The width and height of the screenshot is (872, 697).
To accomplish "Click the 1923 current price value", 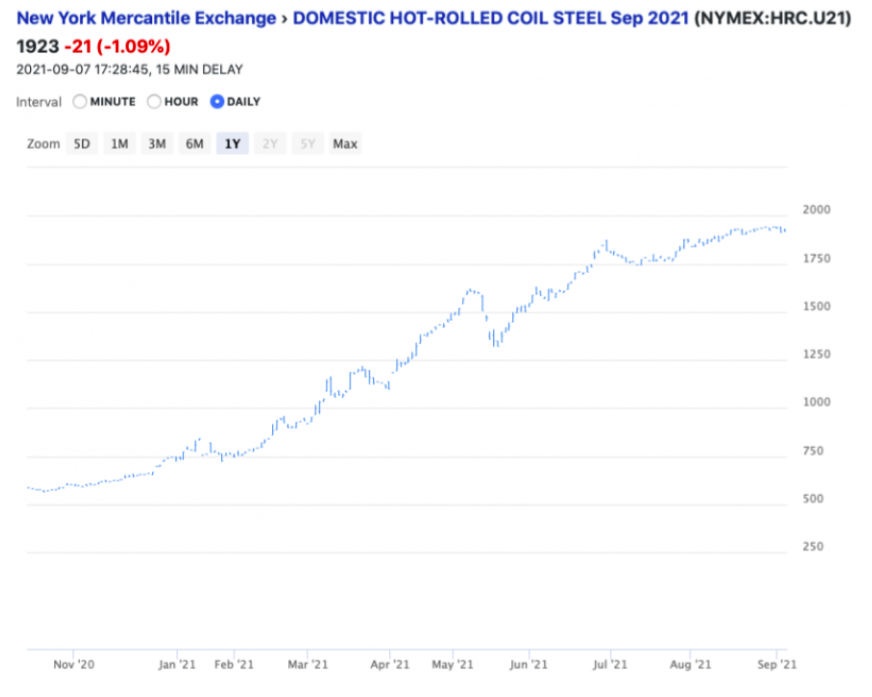I will (36, 47).
